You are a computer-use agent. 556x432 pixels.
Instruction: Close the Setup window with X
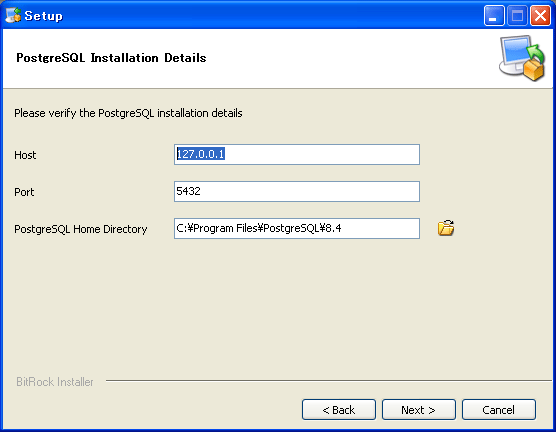click(x=540, y=16)
